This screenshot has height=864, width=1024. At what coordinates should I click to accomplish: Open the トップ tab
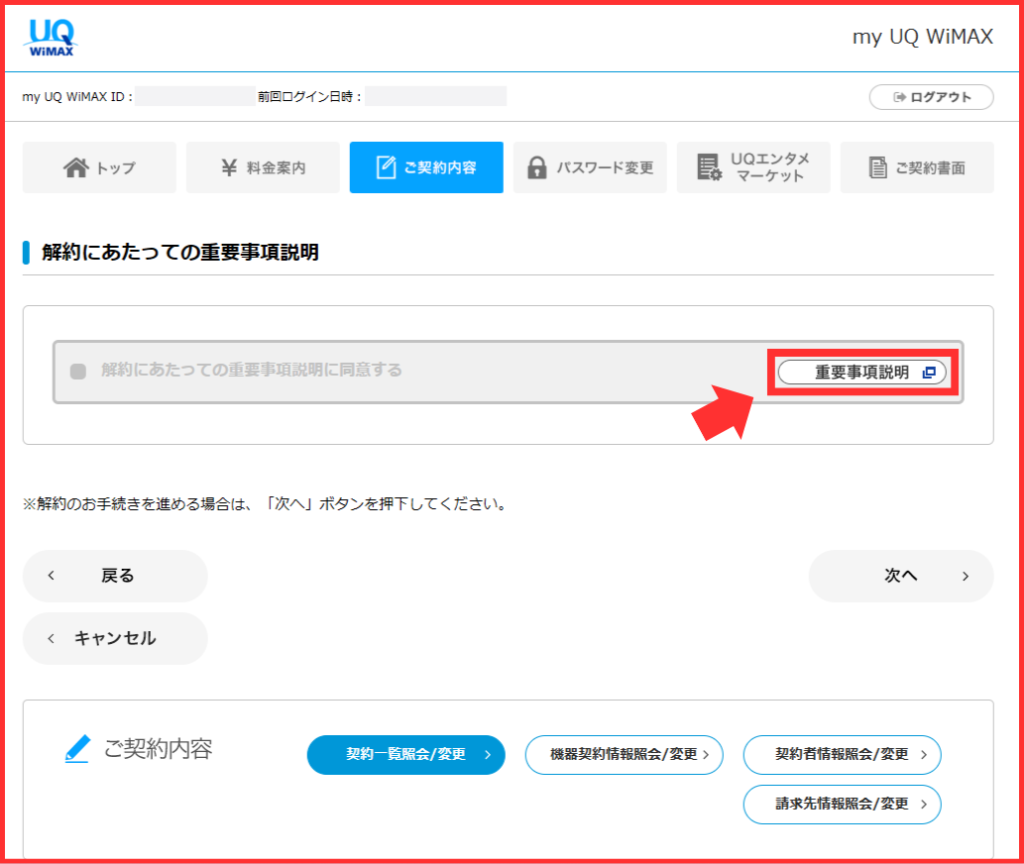[99, 167]
